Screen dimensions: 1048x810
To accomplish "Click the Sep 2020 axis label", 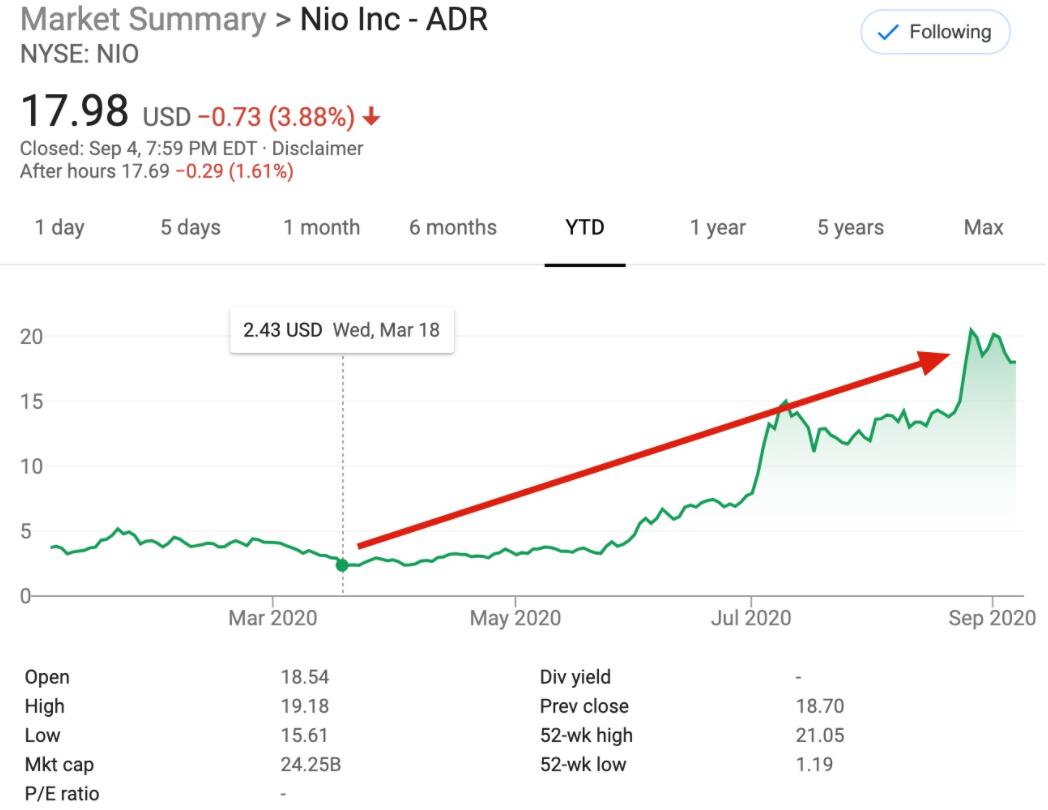I will (992, 618).
